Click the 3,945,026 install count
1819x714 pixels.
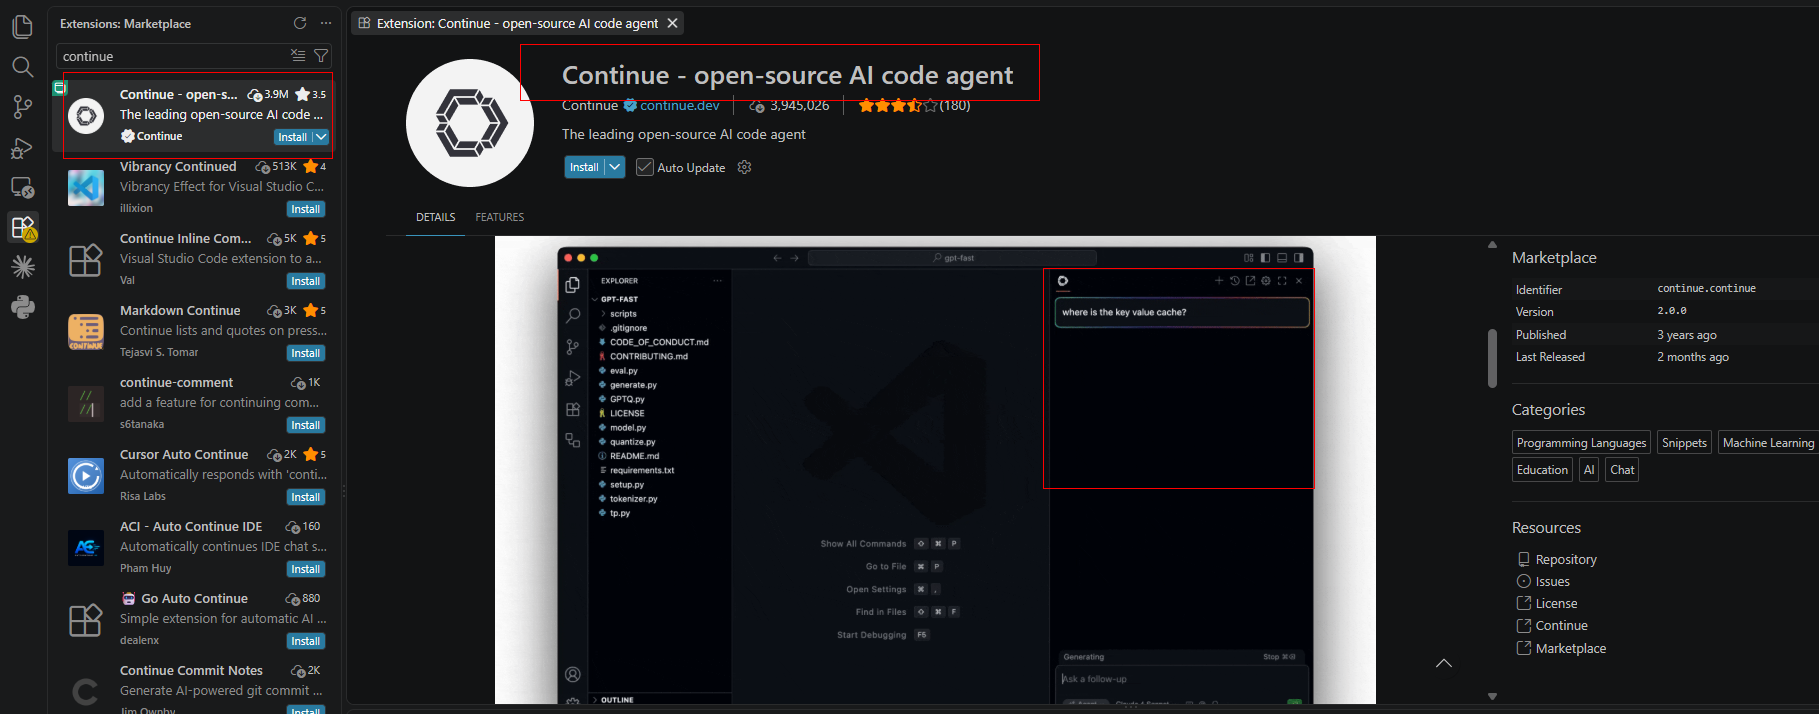pyautogui.click(x=799, y=105)
